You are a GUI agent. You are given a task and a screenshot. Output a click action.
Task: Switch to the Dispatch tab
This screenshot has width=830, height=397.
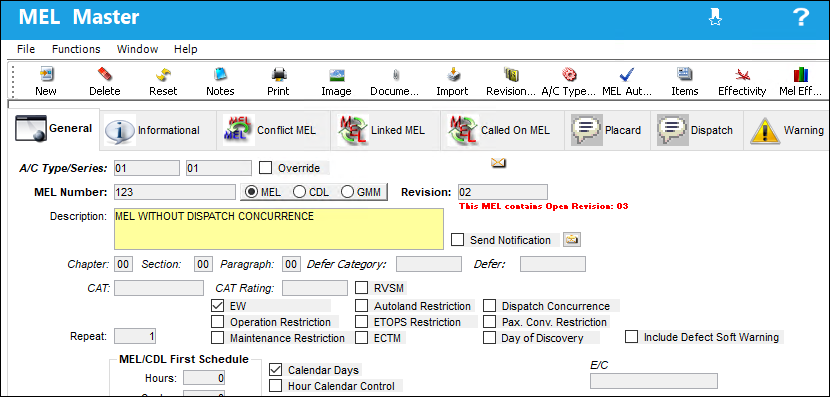coord(697,130)
